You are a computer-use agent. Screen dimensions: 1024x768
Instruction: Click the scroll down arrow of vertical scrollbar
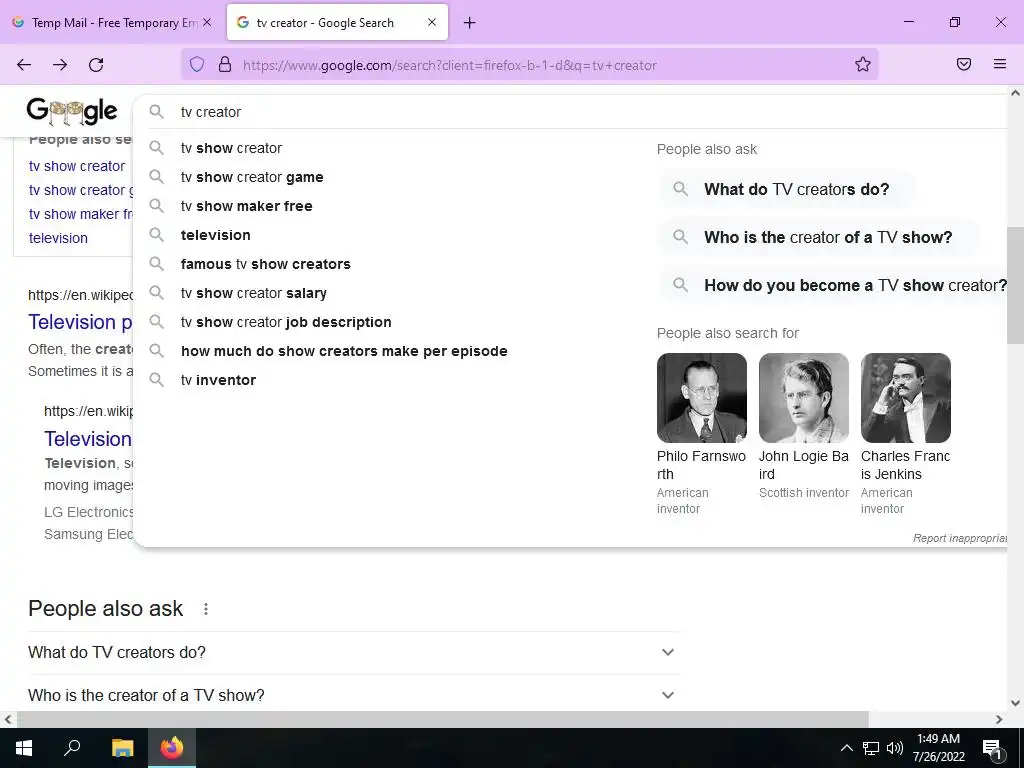coord(1015,703)
